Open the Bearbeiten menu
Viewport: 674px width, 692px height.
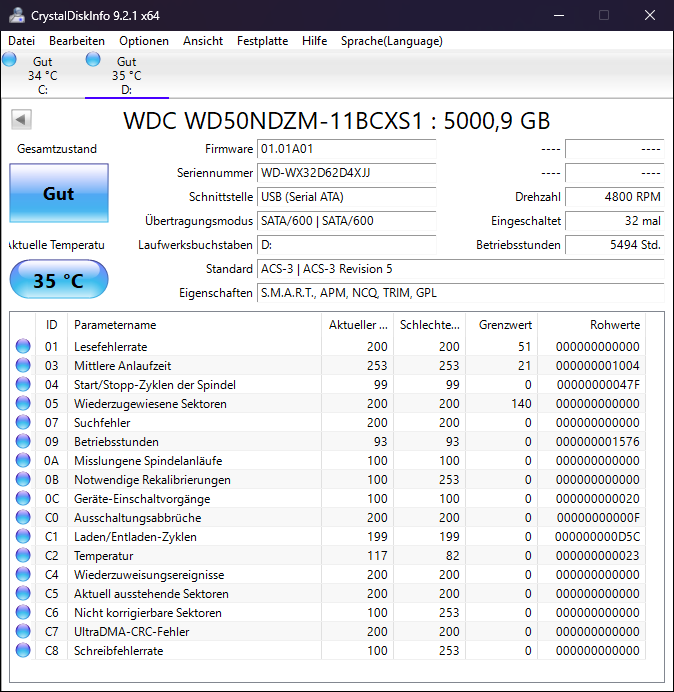coord(77,41)
